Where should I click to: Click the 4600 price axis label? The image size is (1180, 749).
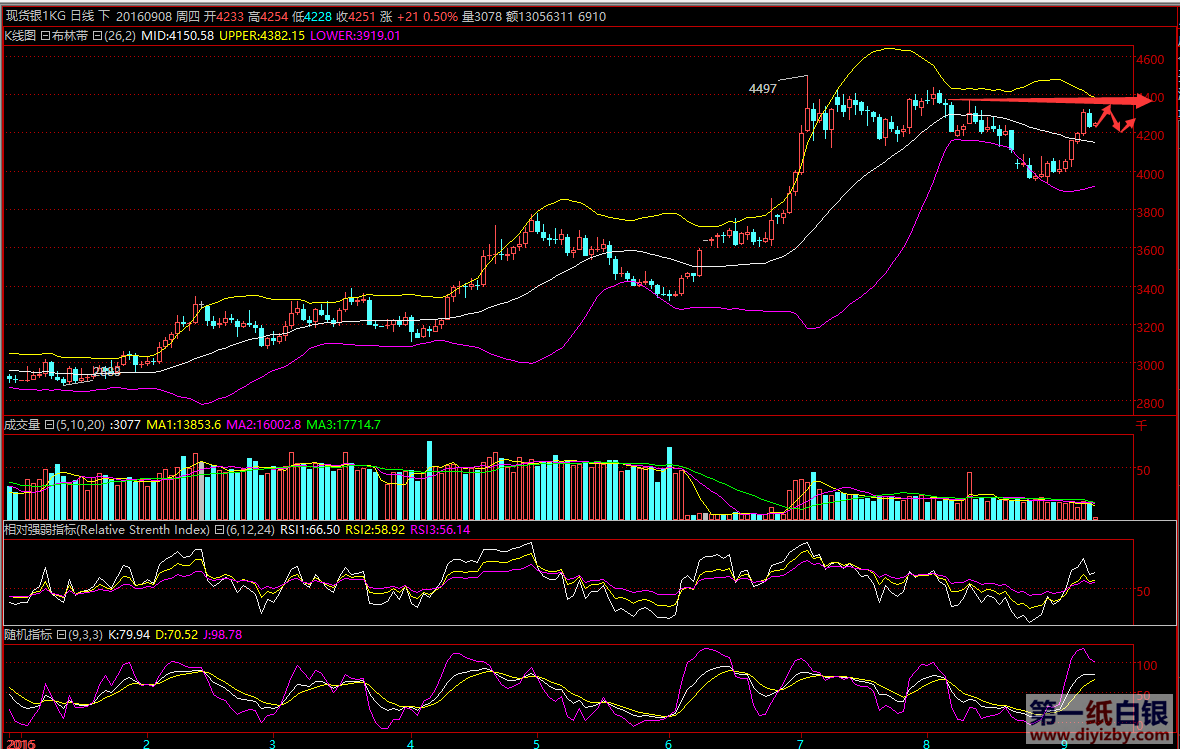[x=1151, y=60]
